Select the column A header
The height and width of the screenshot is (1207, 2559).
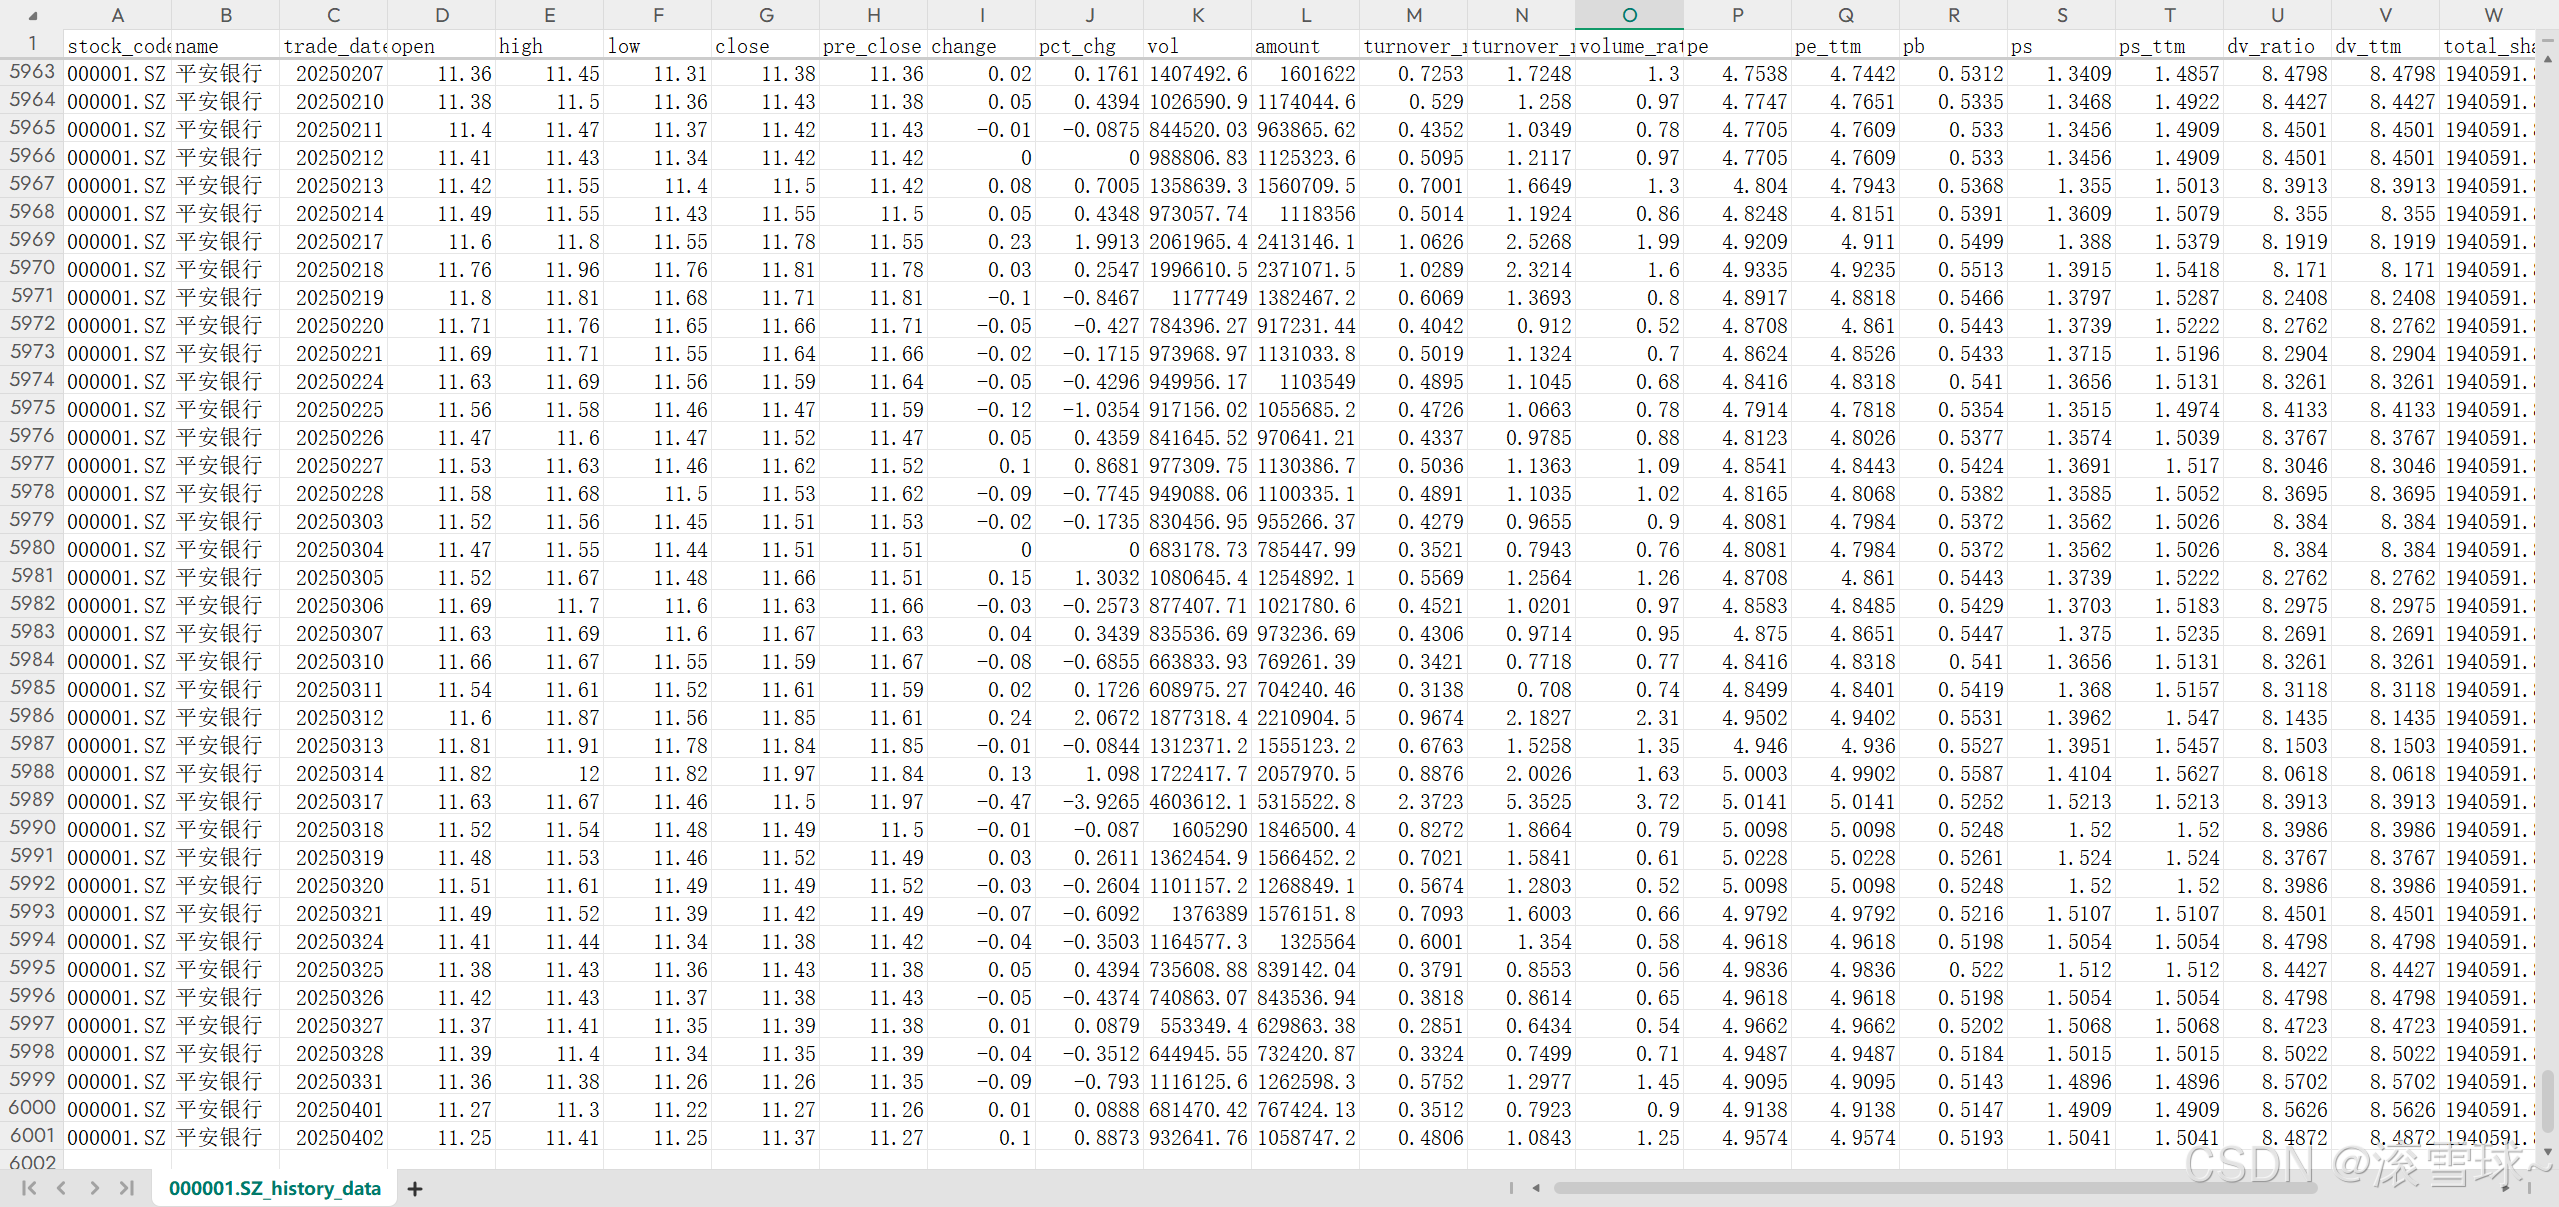117,15
